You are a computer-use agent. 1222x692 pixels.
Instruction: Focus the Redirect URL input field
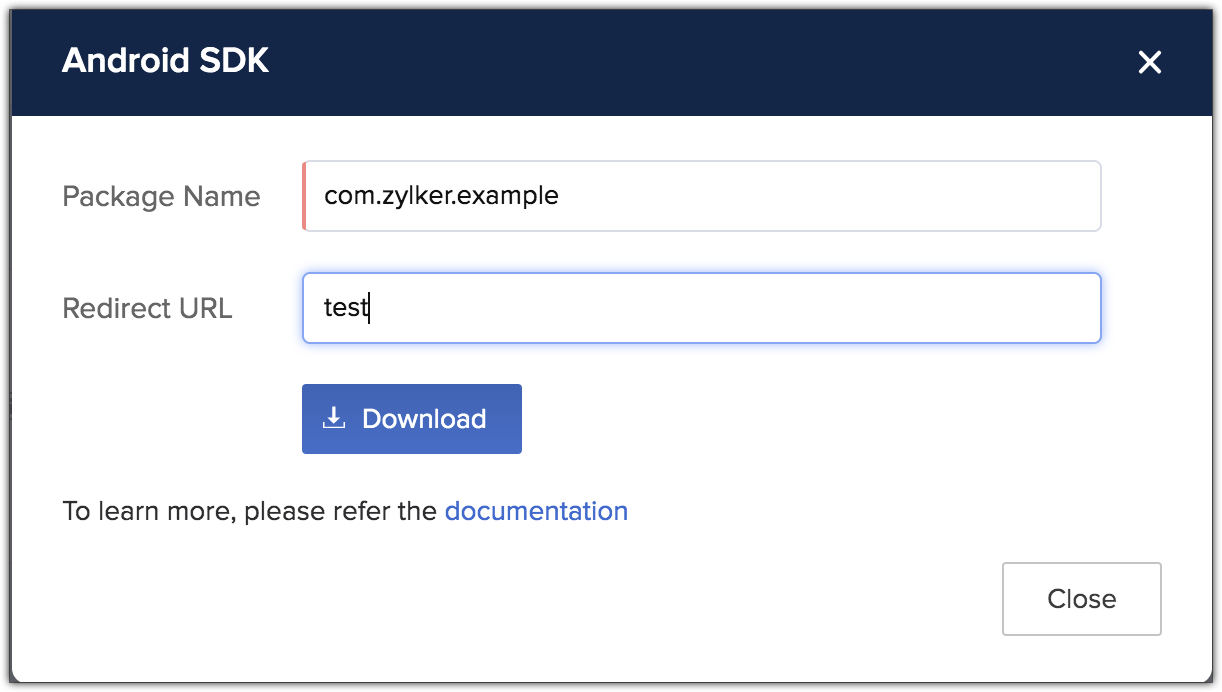pyautogui.click(x=700, y=308)
